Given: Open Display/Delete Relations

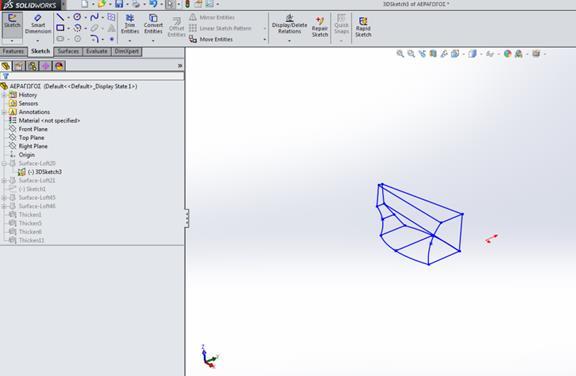Looking at the screenshot, I should (289, 24).
